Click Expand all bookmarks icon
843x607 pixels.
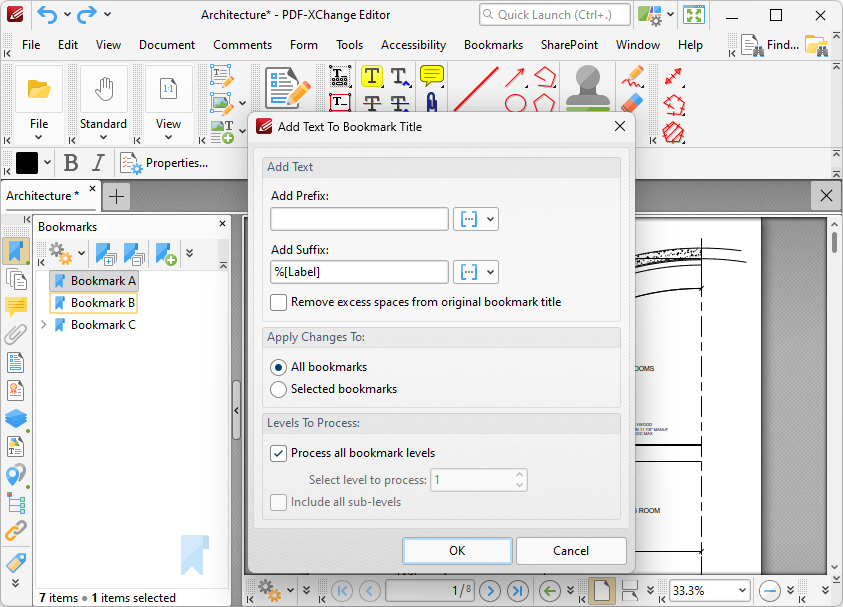106,253
